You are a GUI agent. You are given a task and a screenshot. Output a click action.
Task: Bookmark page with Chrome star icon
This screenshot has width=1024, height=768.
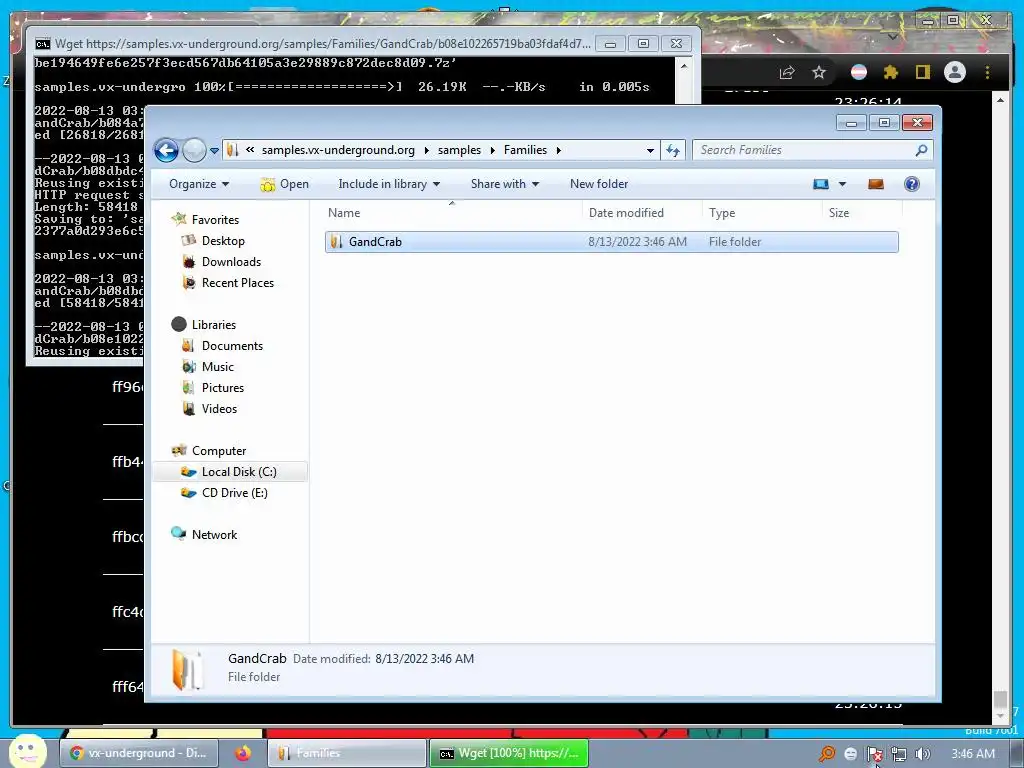pyautogui.click(x=819, y=72)
